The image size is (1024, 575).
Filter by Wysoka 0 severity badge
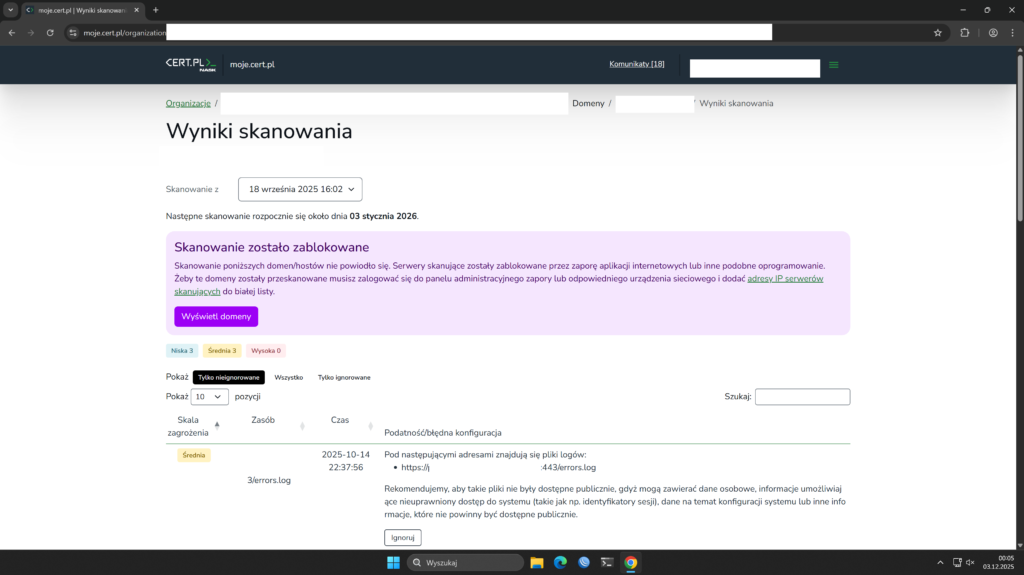(266, 351)
